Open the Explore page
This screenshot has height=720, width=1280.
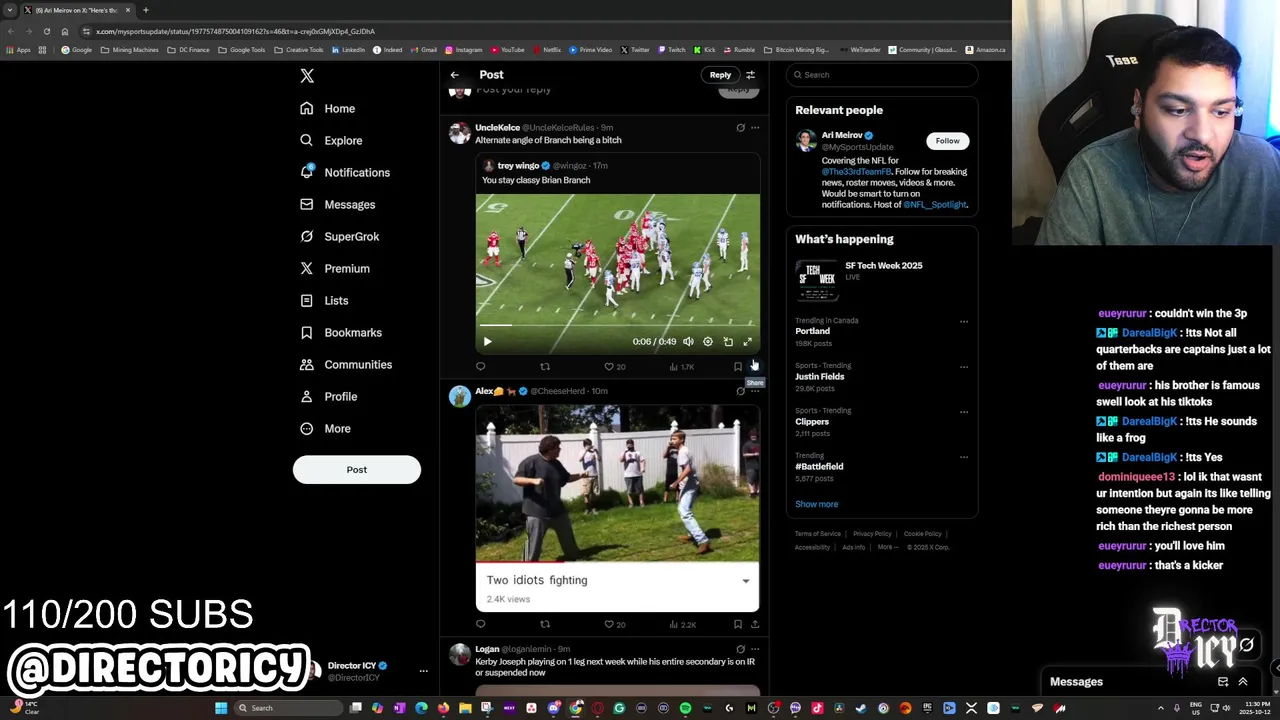331,140
